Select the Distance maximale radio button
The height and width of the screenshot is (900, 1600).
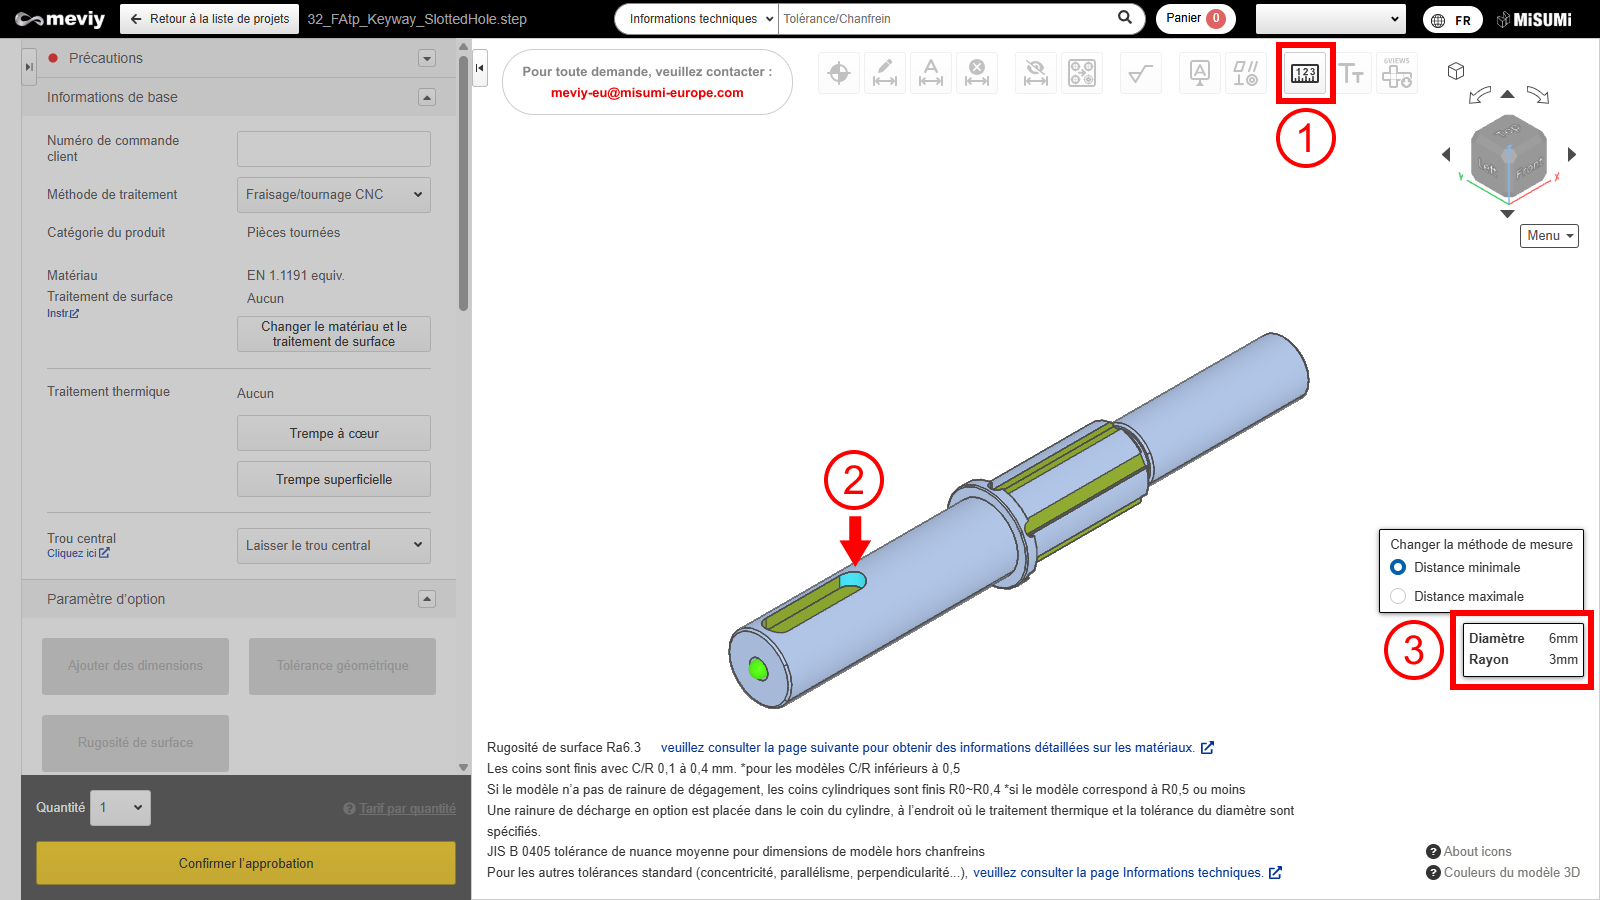pyautogui.click(x=1398, y=596)
